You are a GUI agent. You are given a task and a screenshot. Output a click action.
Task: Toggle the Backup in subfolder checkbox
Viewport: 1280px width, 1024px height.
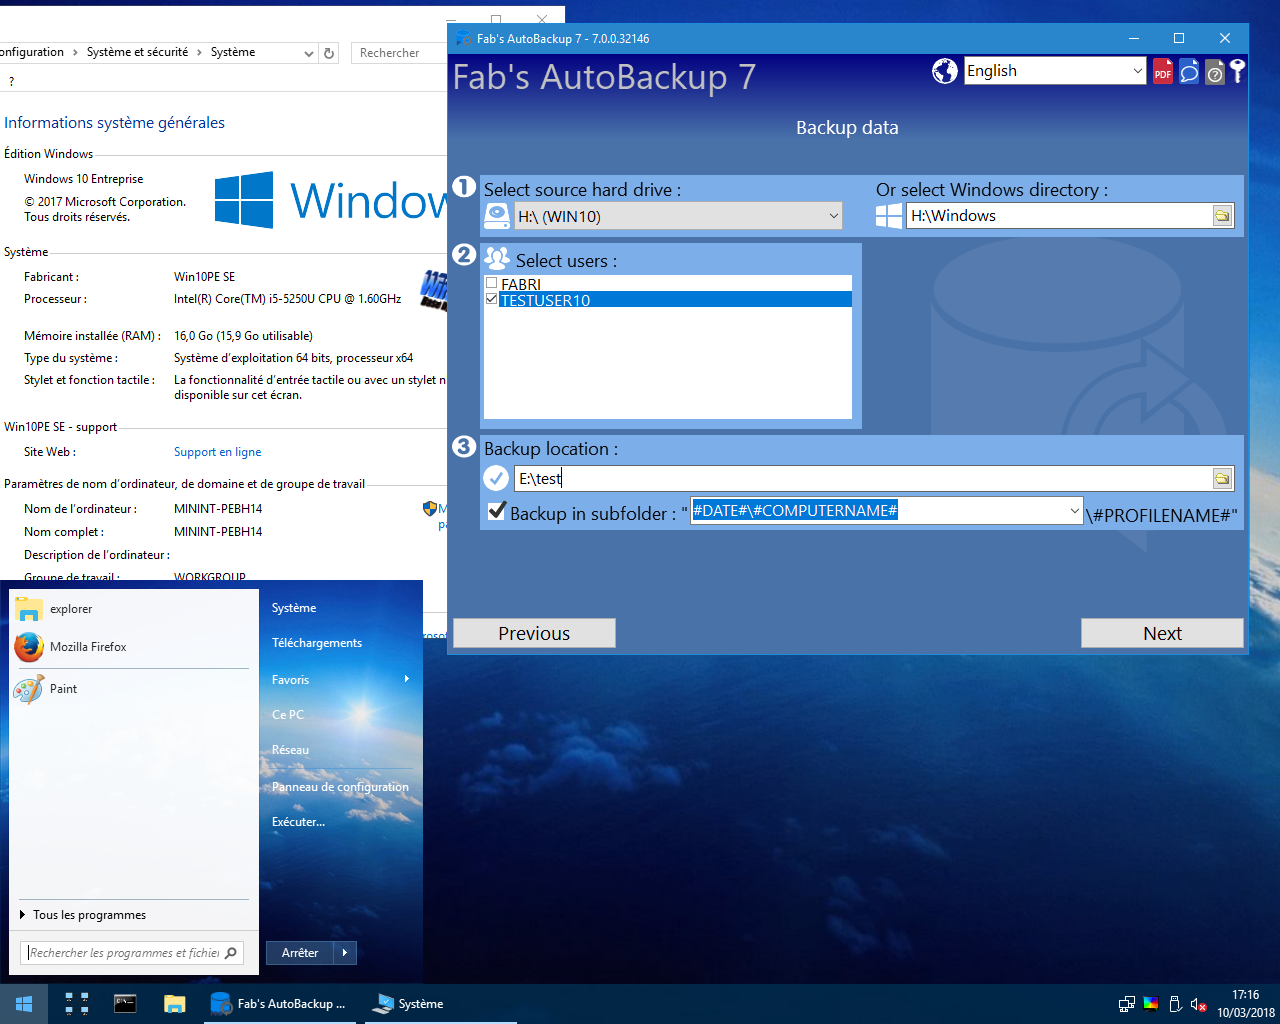496,511
